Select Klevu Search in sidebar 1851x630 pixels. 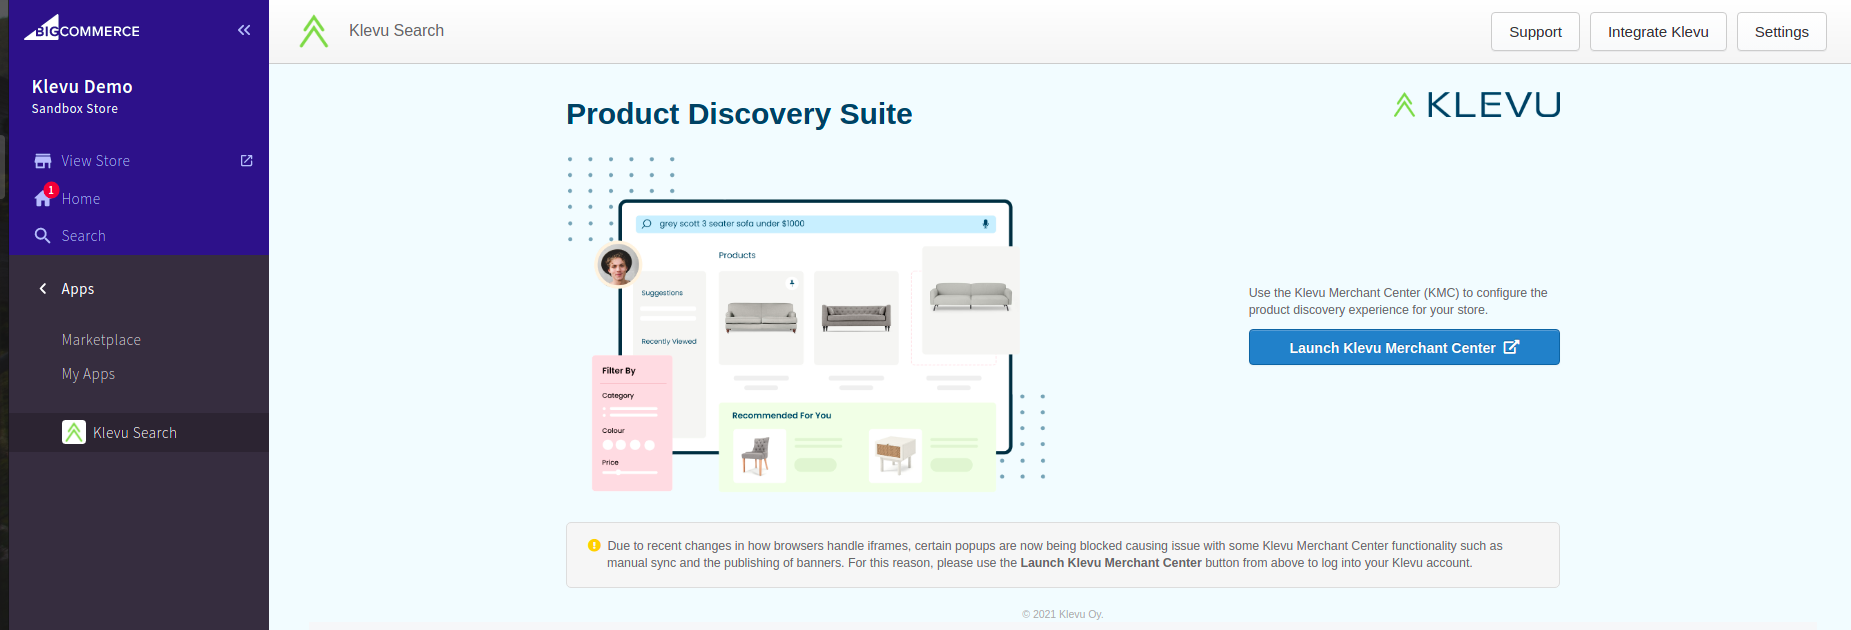tap(135, 433)
